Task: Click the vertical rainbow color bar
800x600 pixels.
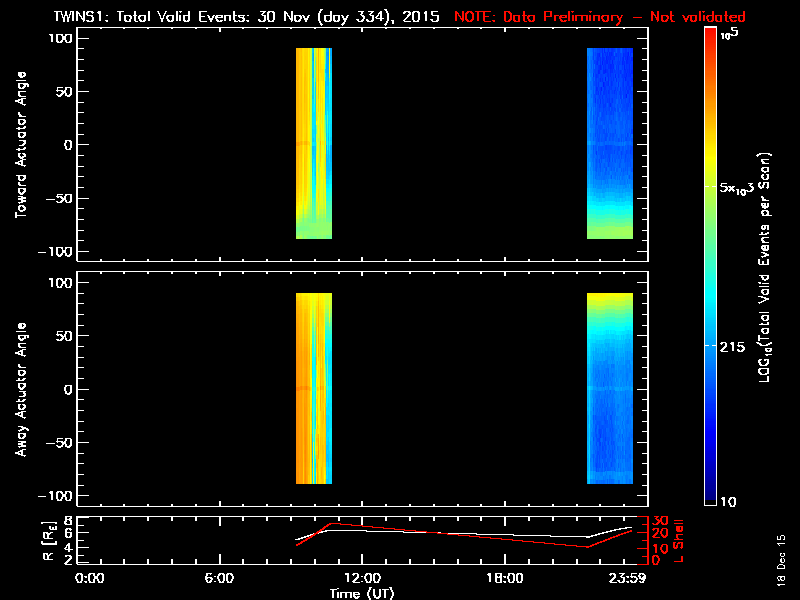Action: pos(711,265)
